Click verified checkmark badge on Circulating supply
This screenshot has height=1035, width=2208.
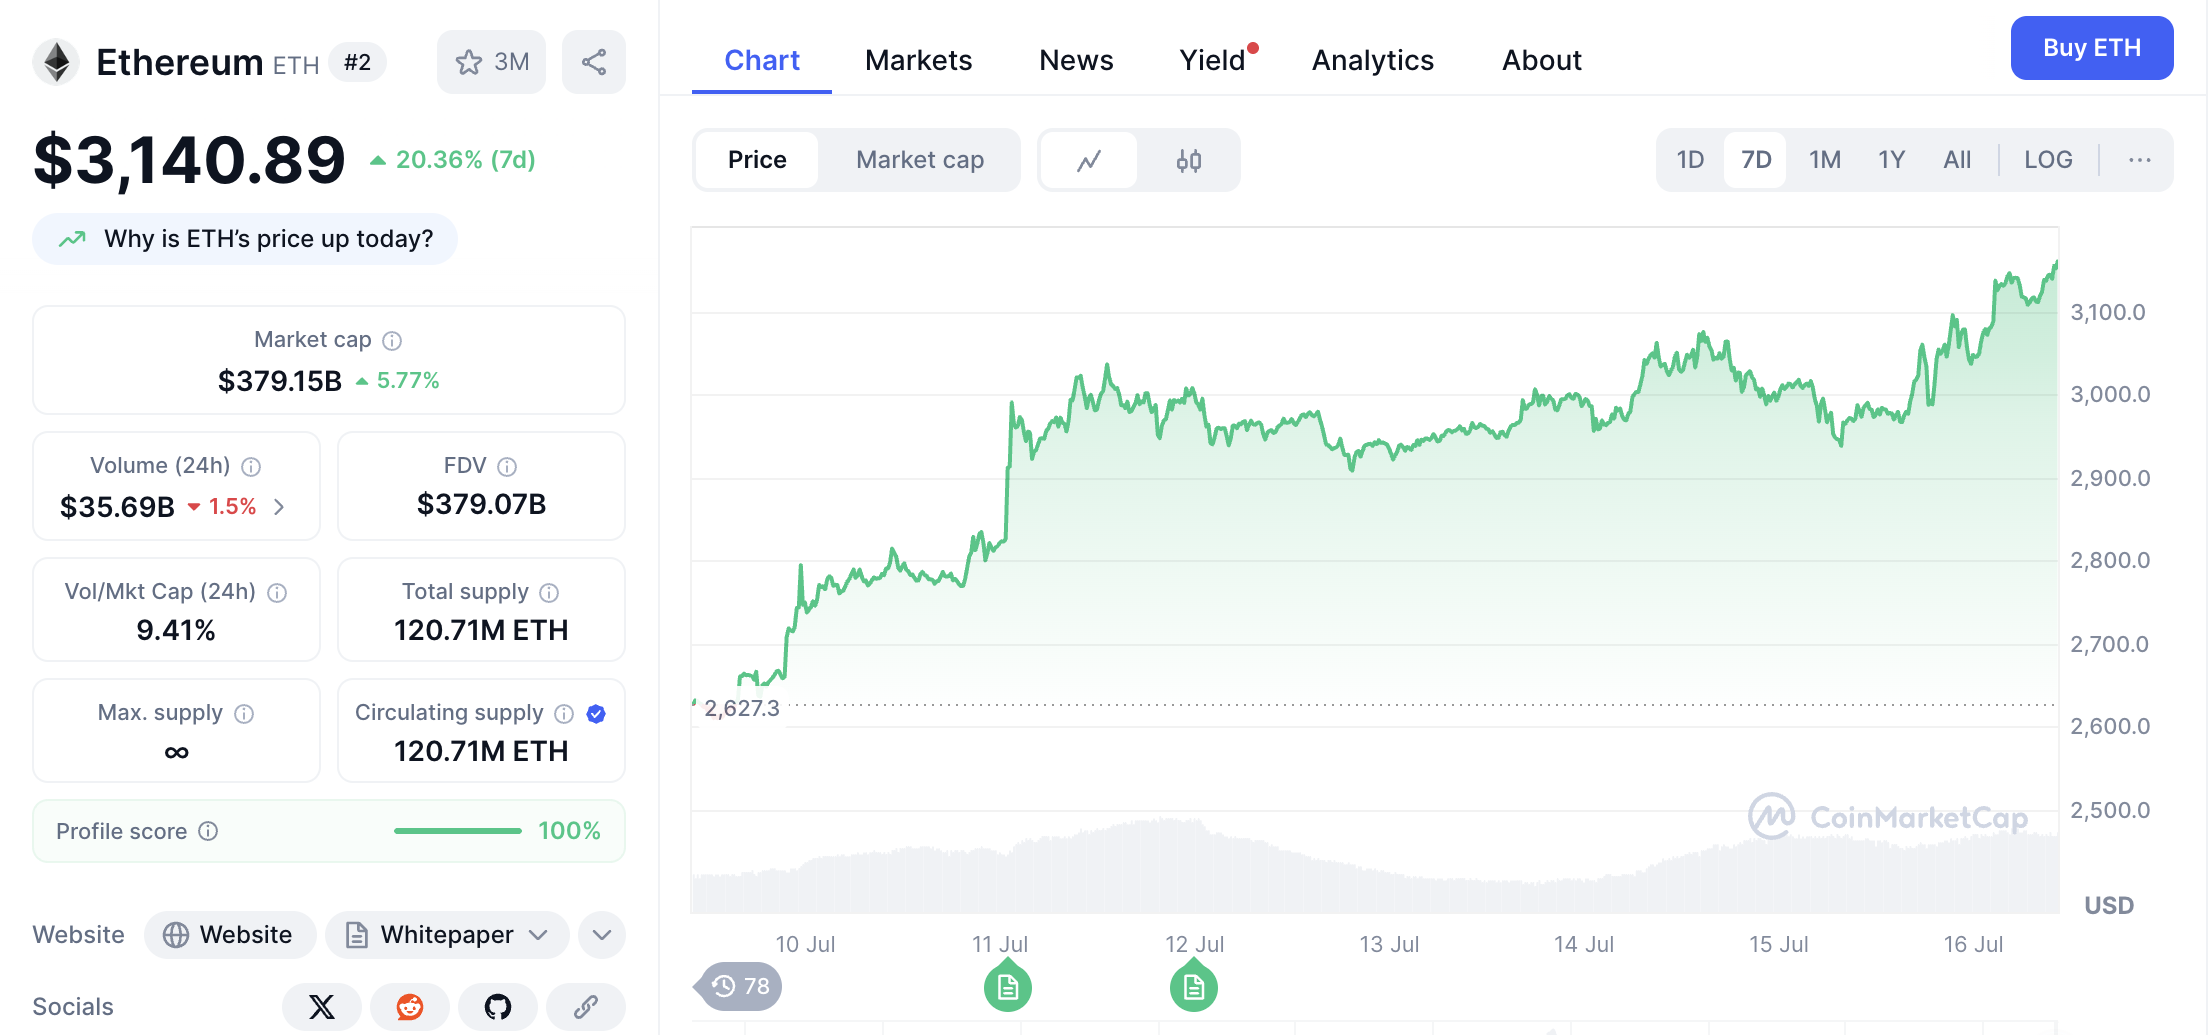pyautogui.click(x=596, y=714)
